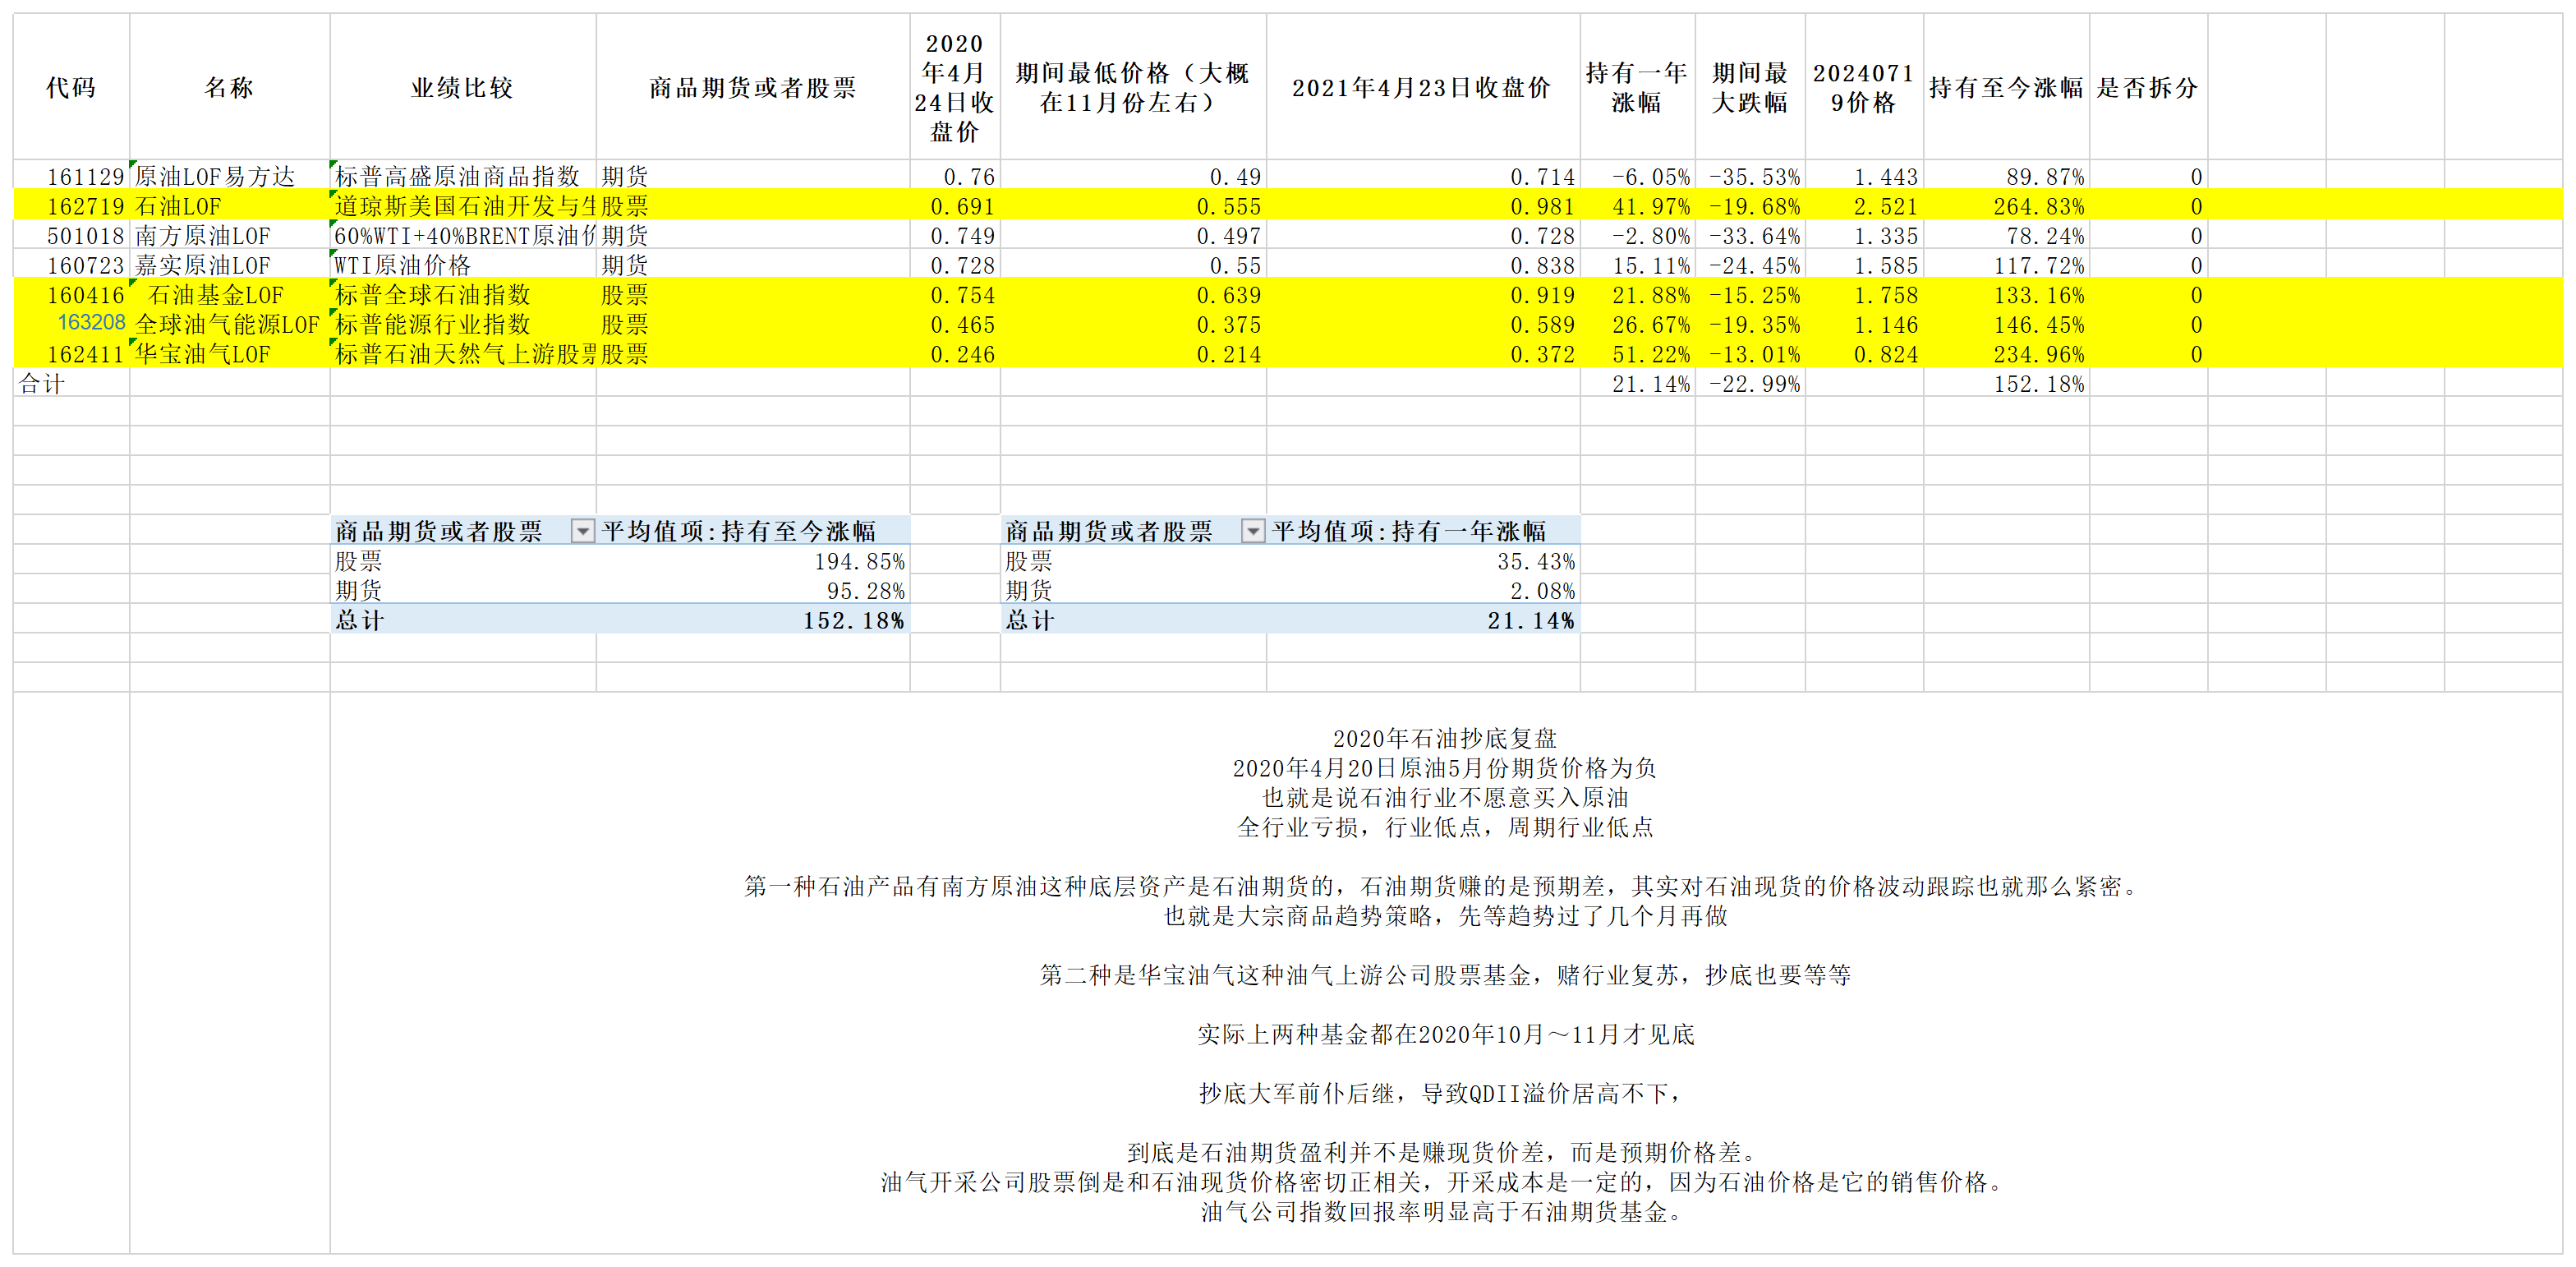2576x1267 pixels.
Task: Click the 264.83% gain cell
Action: 2038,207
